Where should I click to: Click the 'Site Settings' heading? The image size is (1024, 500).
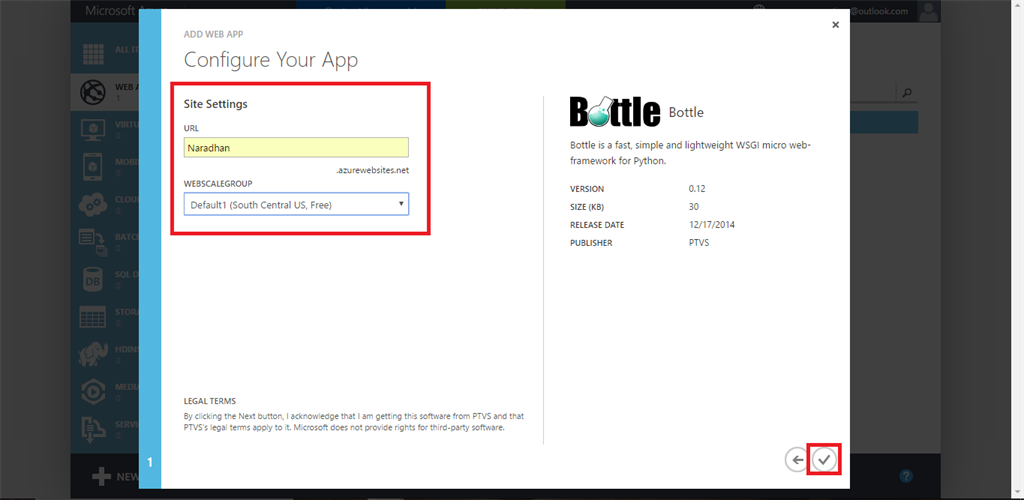tap(216, 104)
